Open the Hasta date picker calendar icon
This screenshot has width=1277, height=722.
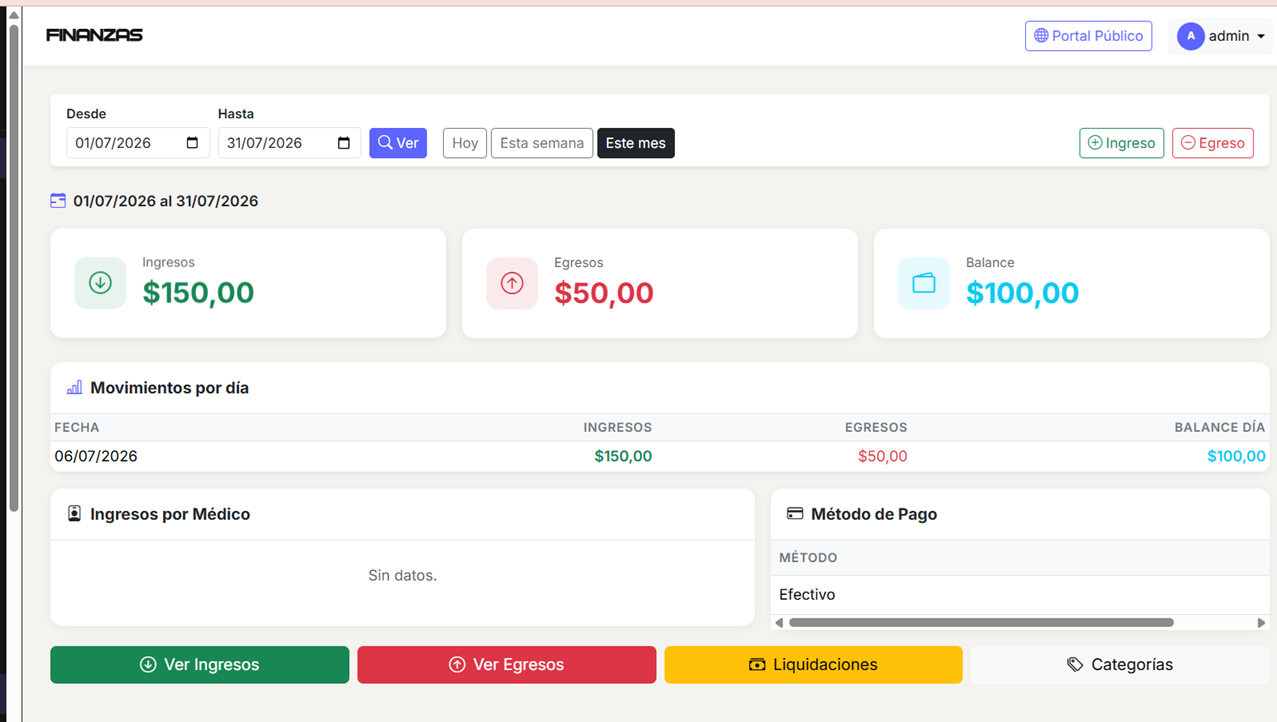click(x=344, y=143)
